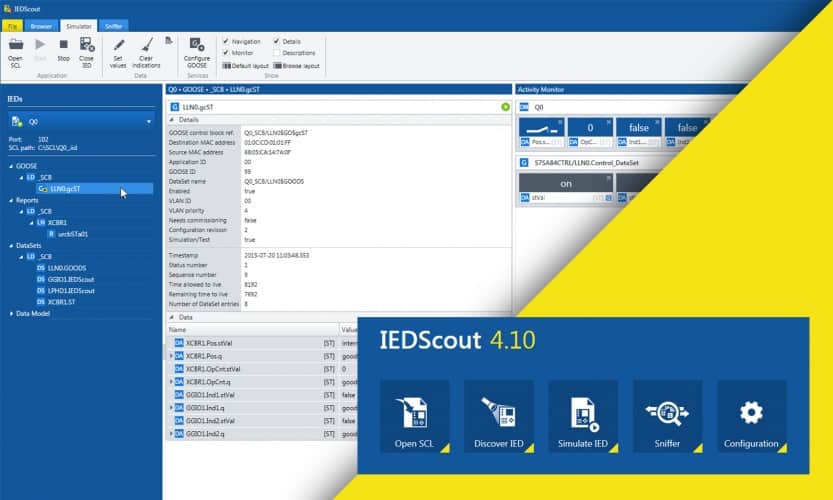Open the Configure GOOSE tool

click(197, 45)
